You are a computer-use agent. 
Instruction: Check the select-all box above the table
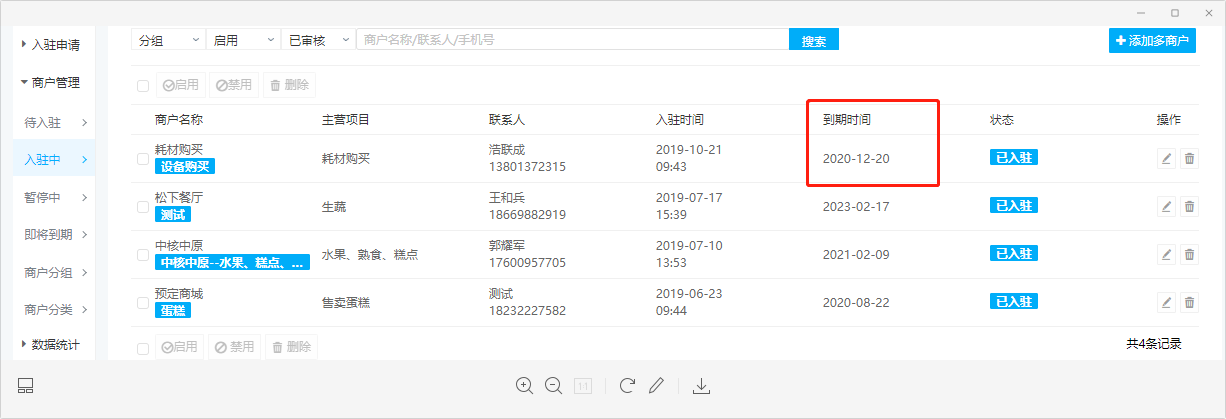143,85
